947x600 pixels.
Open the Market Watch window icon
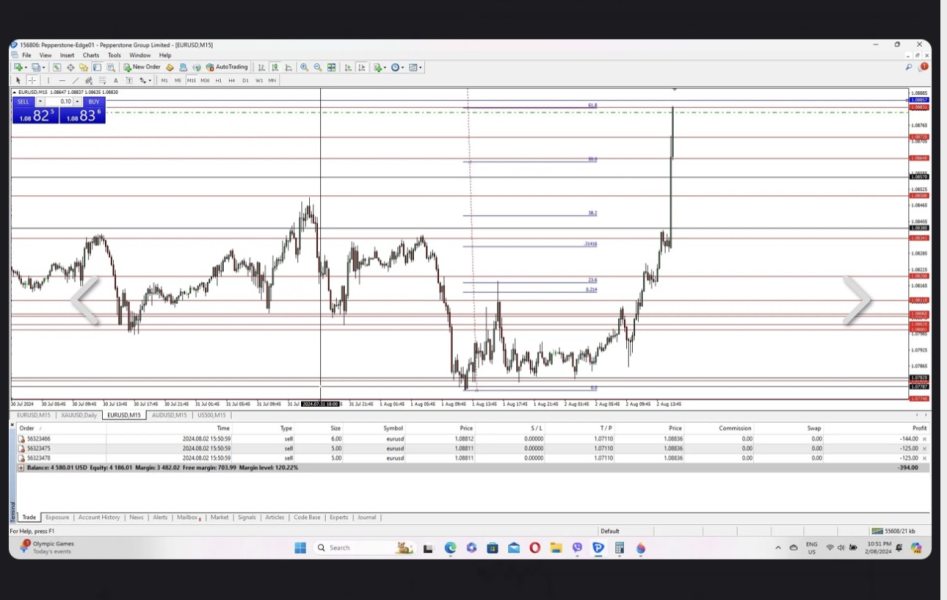click(57, 68)
